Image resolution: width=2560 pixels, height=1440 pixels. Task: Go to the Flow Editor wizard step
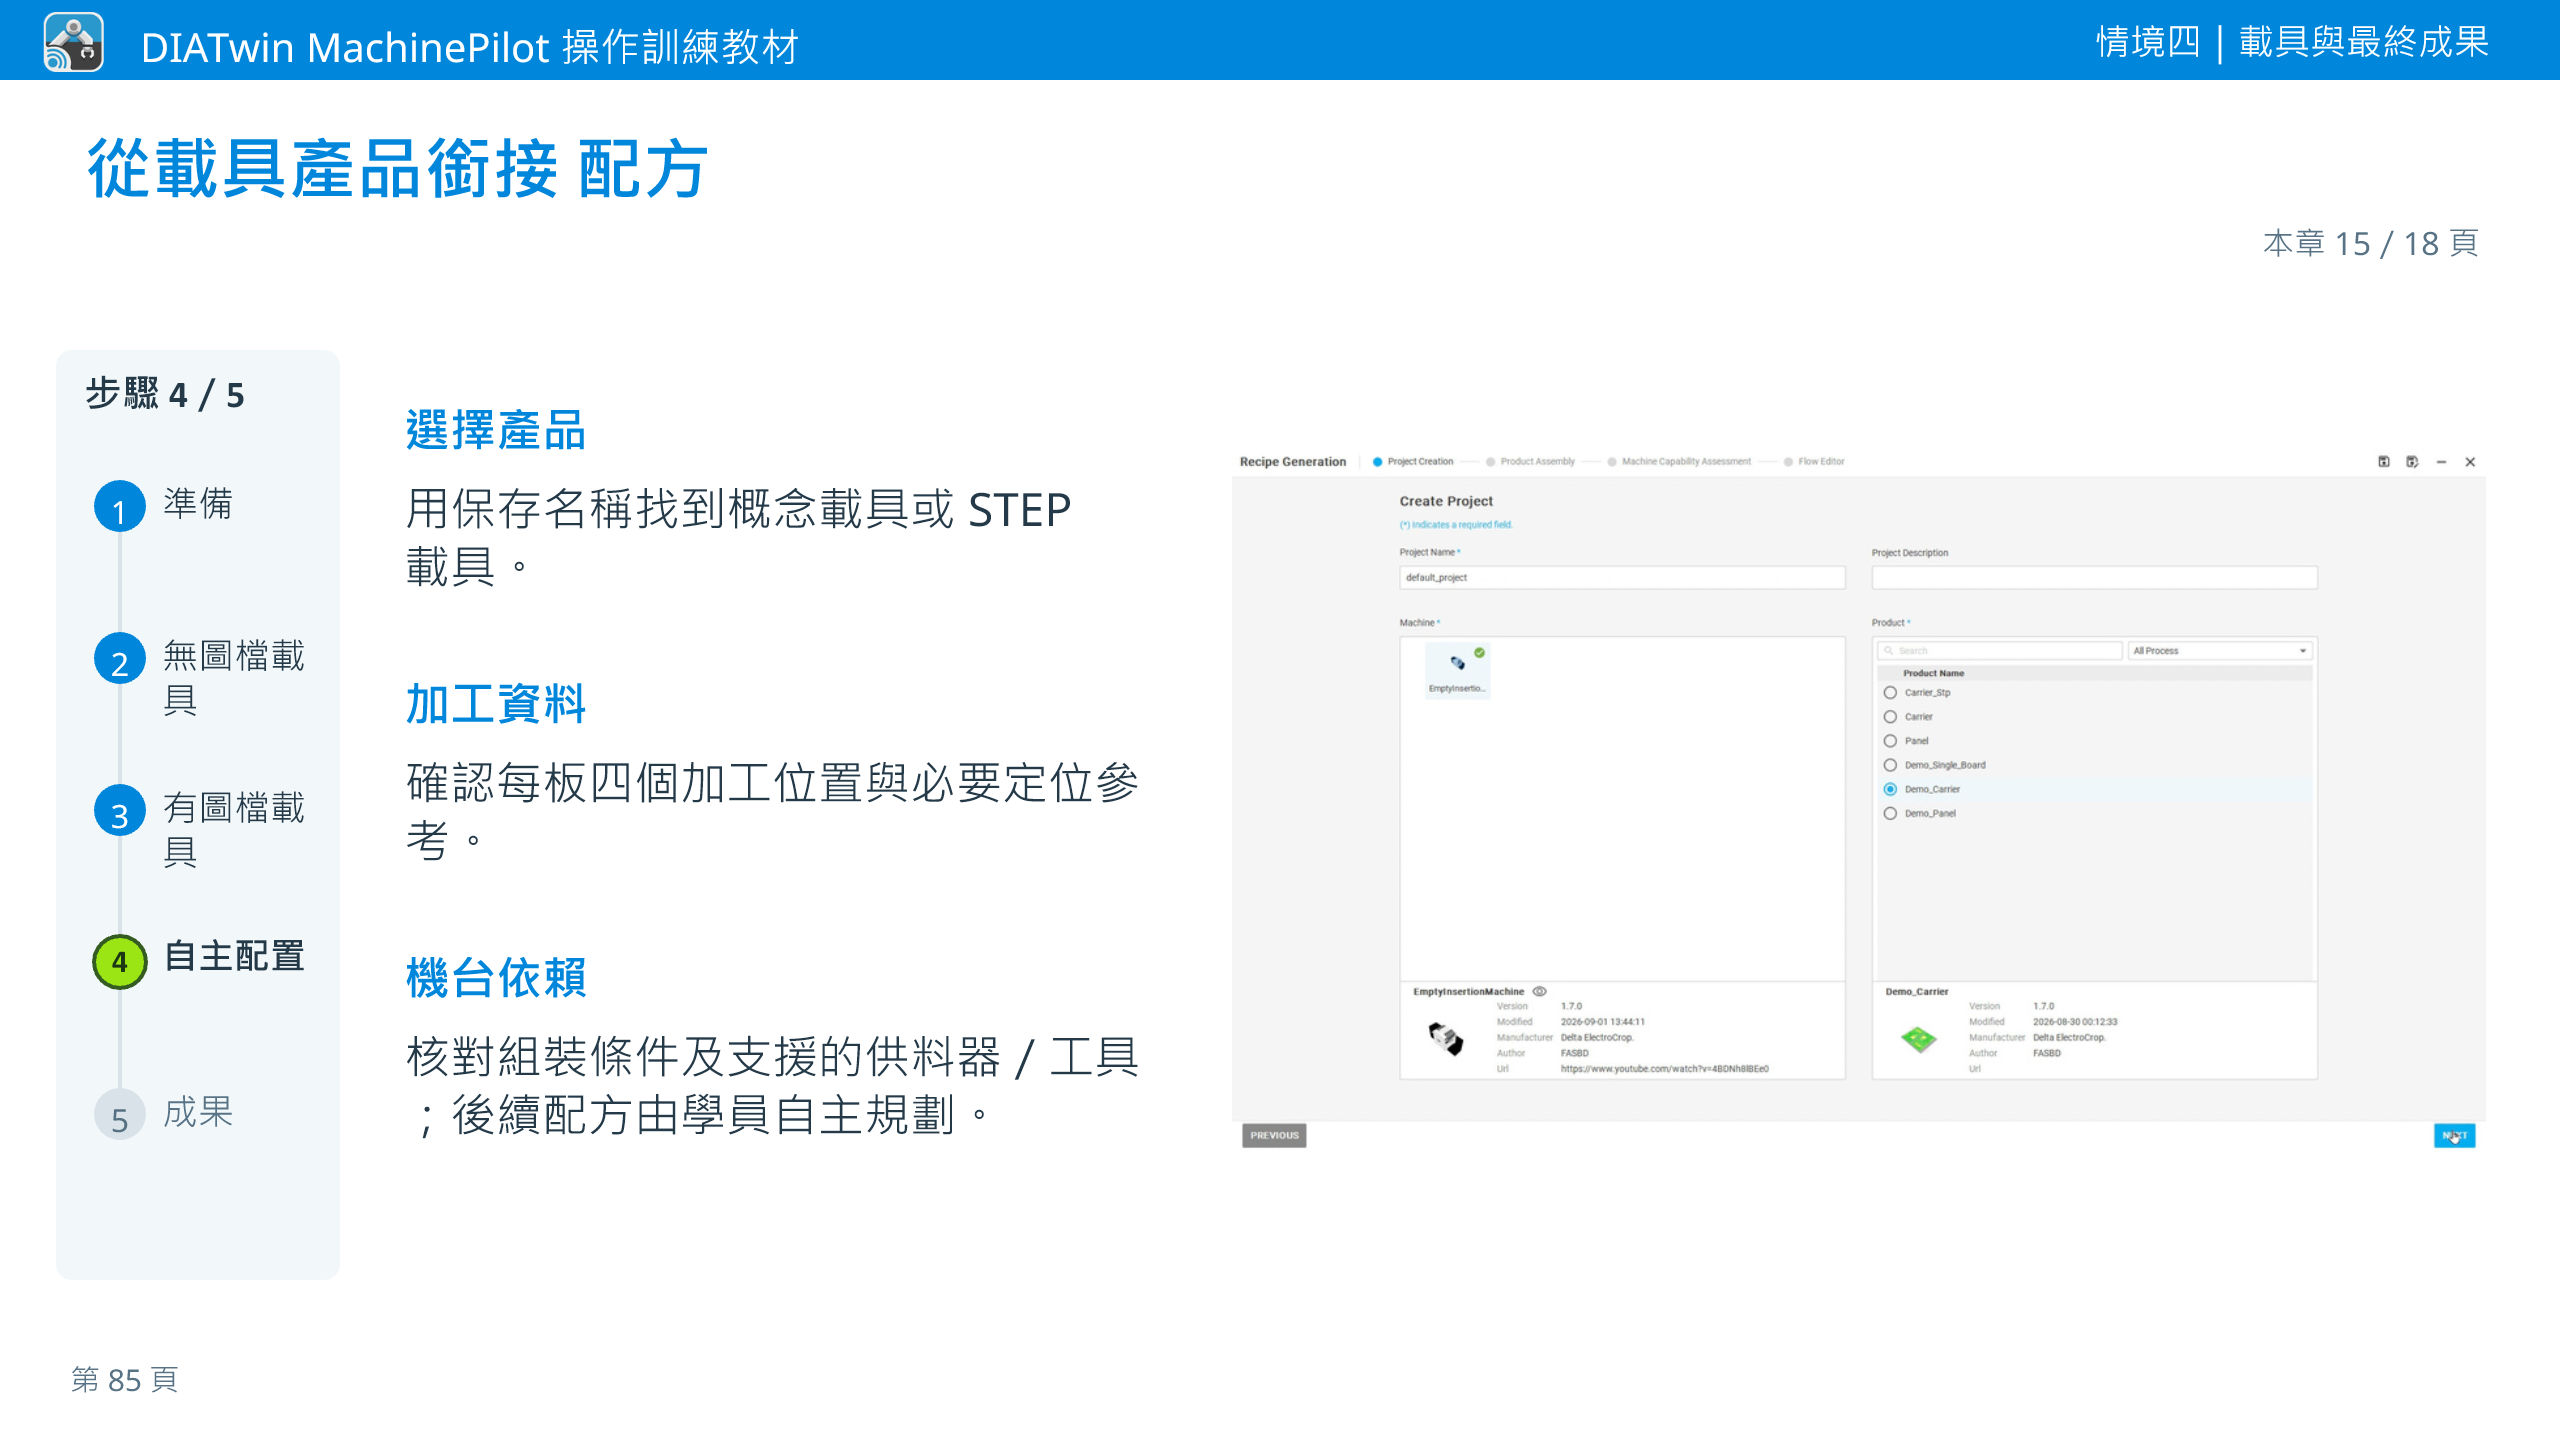click(1814, 462)
